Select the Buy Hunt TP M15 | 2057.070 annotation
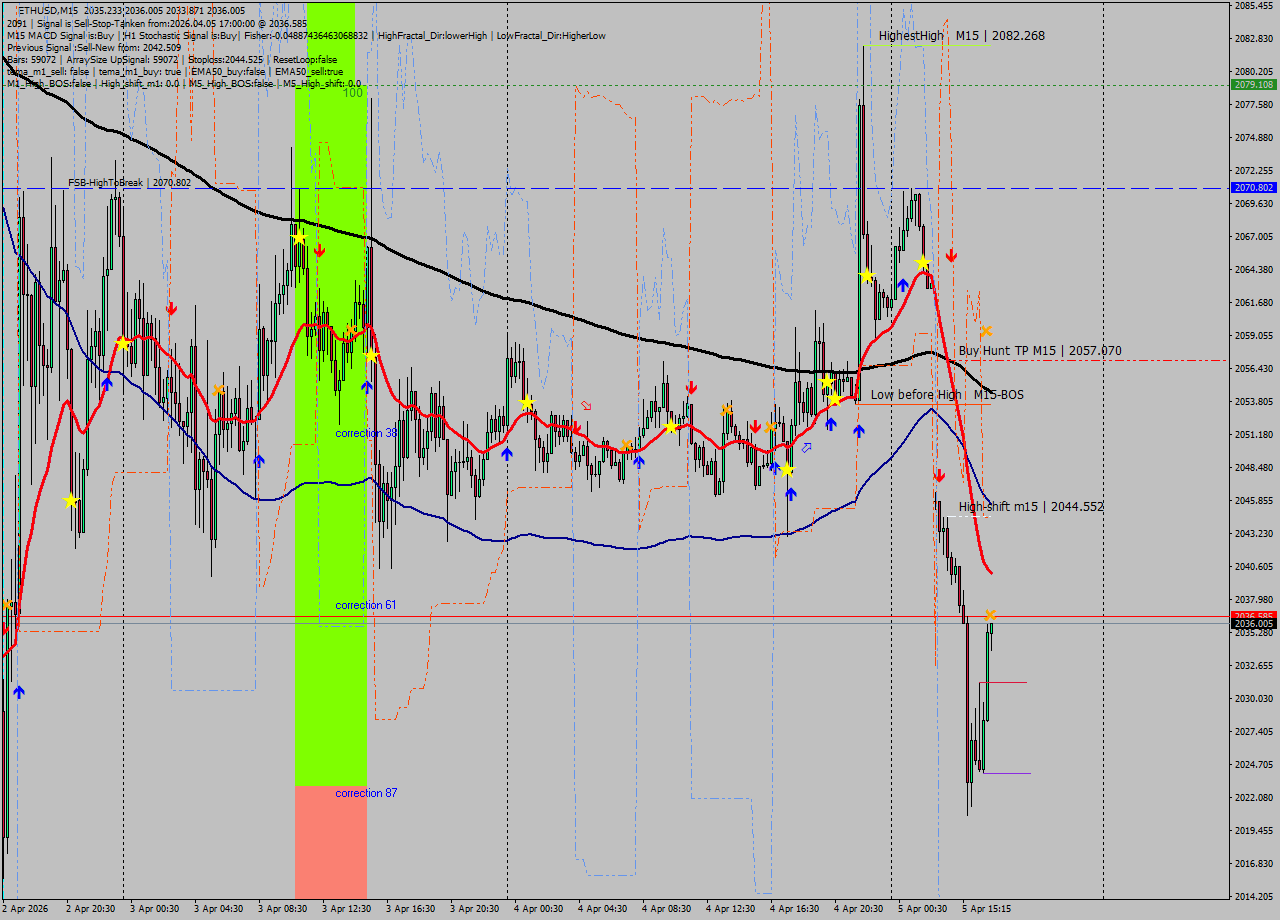Screen dimensions: 1280x920 pyautogui.click(x=1038, y=350)
